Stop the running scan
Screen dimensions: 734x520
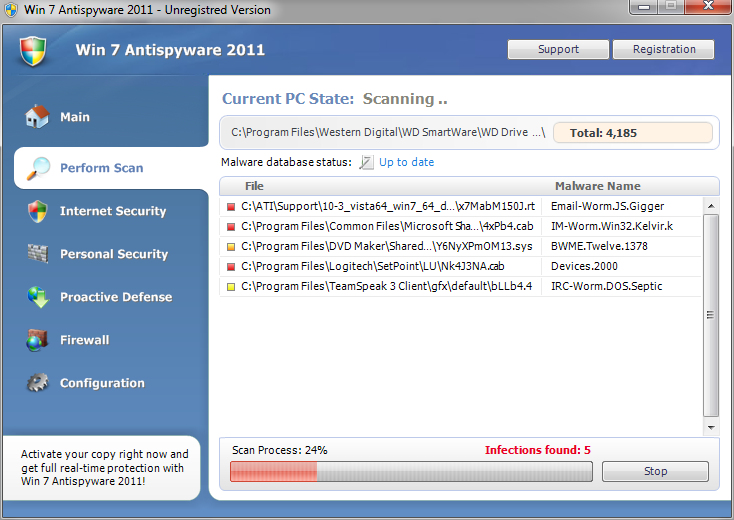tap(655, 471)
